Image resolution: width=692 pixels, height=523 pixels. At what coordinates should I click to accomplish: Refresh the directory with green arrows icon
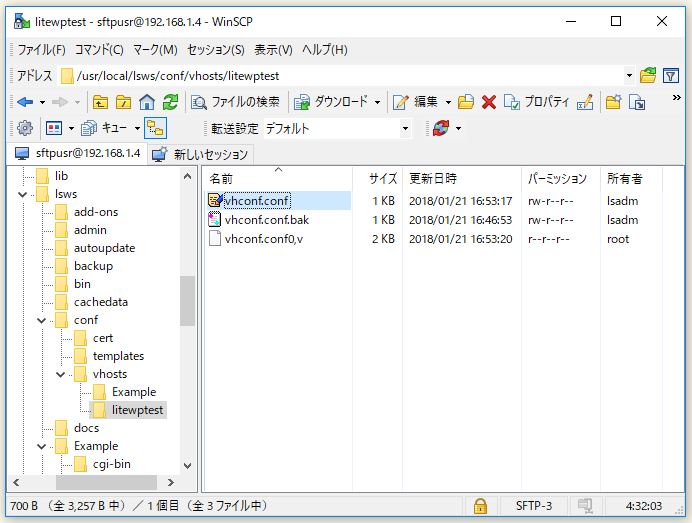(x=170, y=102)
